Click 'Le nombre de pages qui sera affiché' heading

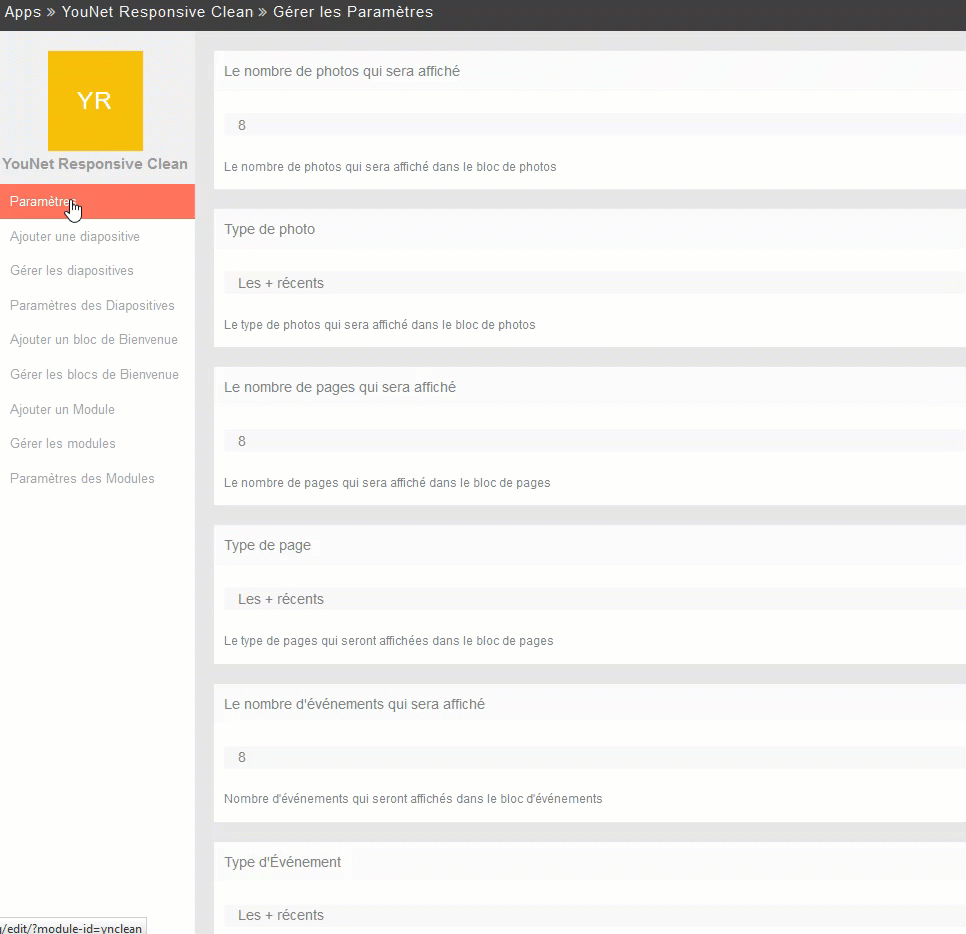coord(340,388)
